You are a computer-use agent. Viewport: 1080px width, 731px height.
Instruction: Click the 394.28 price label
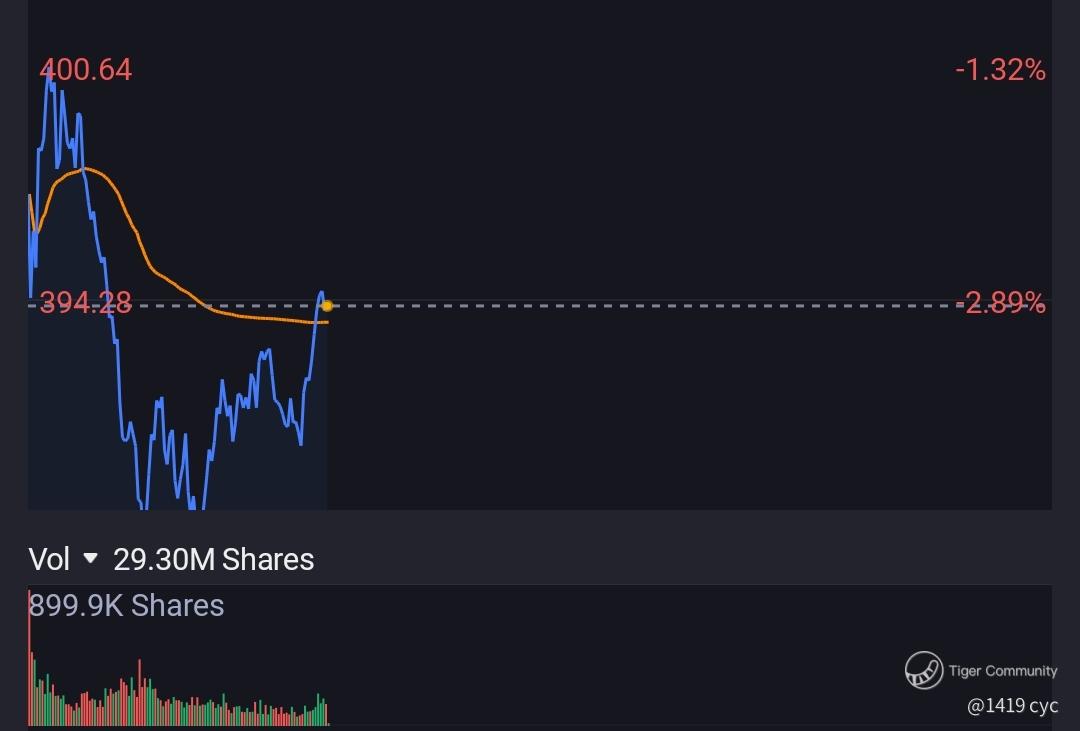(86, 302)
